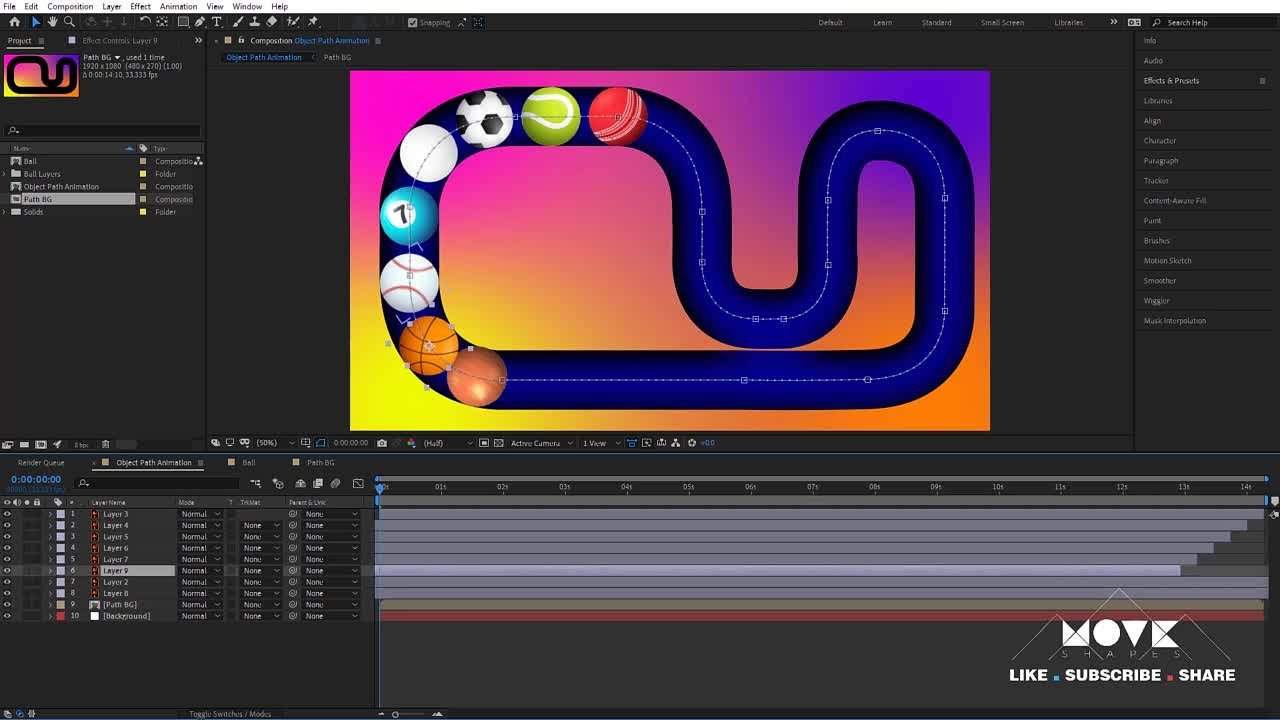The image size is (1280, 720).
Task: Toggle visibility of Layer 3
Action: pos(7,513)
